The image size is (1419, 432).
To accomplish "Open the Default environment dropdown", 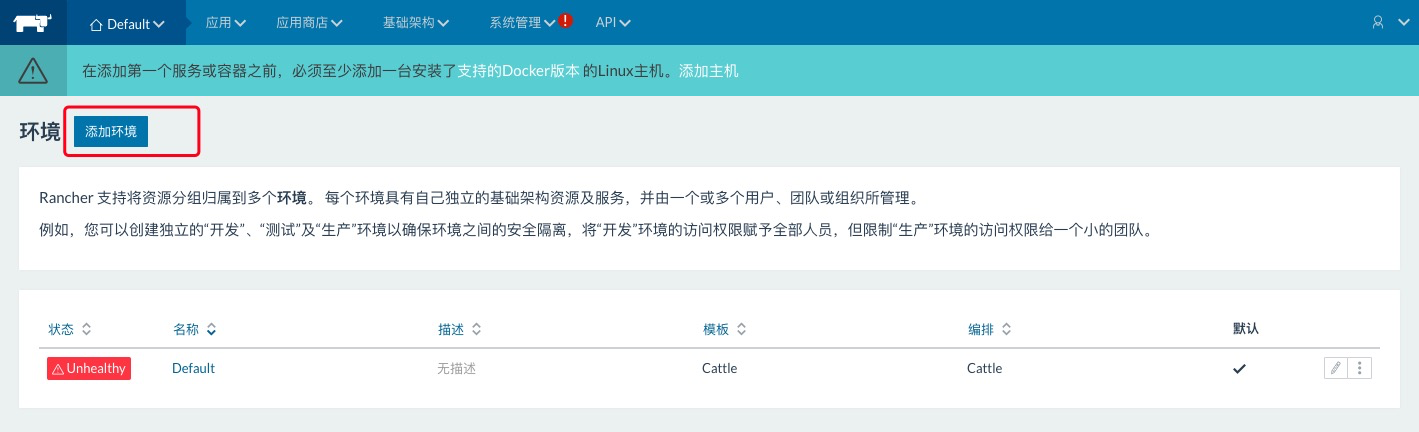I will click(x=127, y=23).
